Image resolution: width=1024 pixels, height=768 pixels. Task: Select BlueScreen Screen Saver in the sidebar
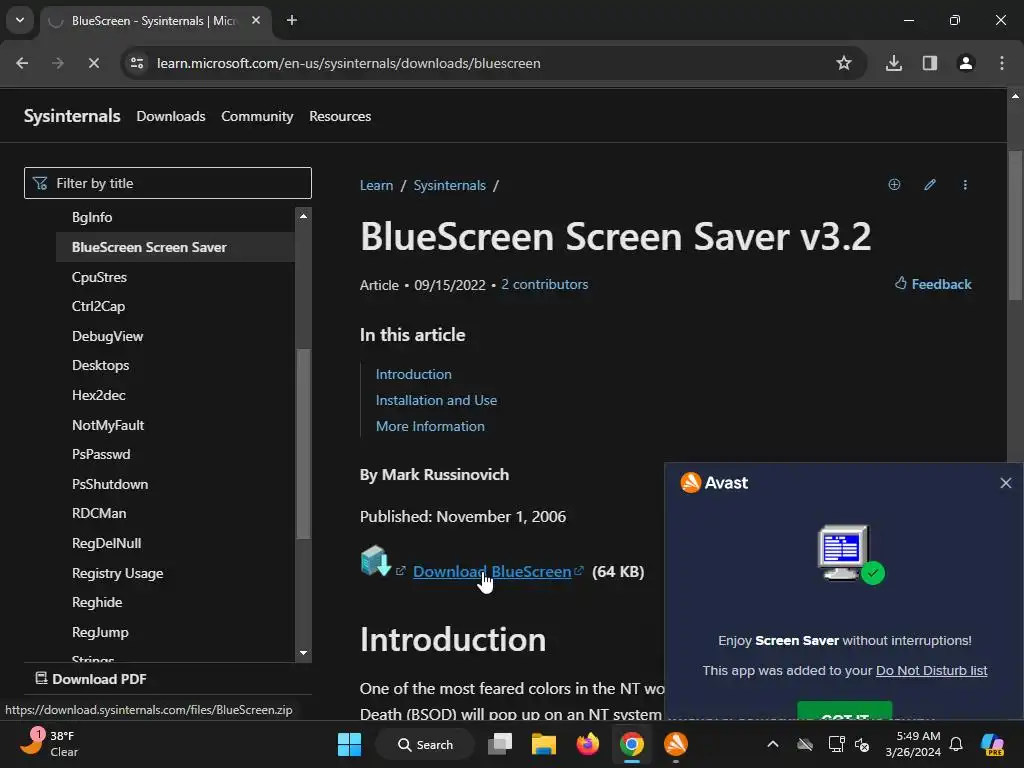pos(149,248)
